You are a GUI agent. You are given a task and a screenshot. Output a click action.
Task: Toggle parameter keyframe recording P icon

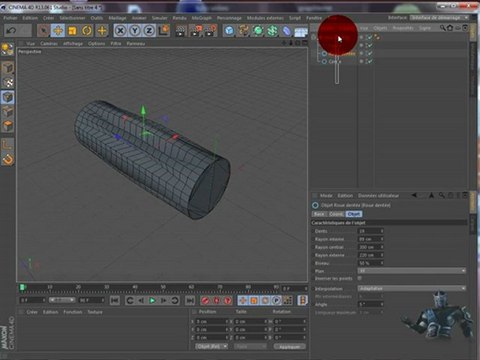click(x=276, y=301)
